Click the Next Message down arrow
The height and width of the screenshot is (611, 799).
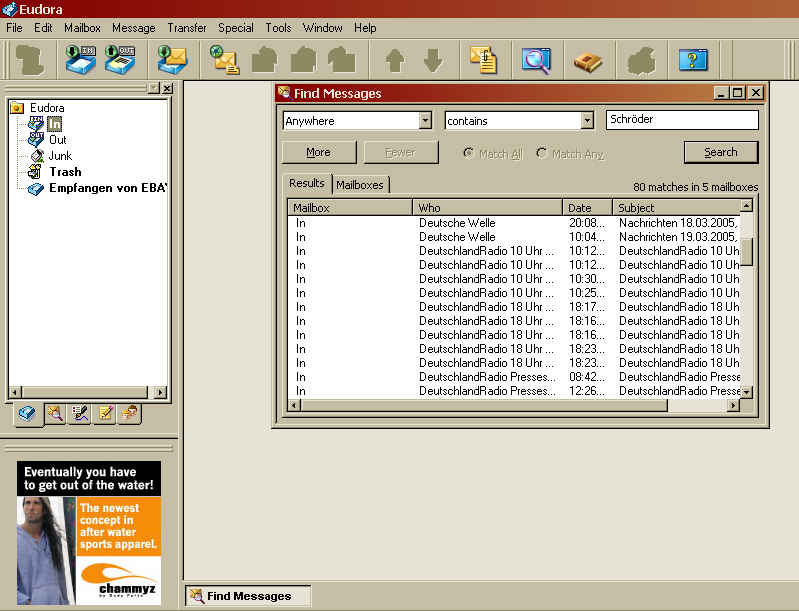coord(433,61)
